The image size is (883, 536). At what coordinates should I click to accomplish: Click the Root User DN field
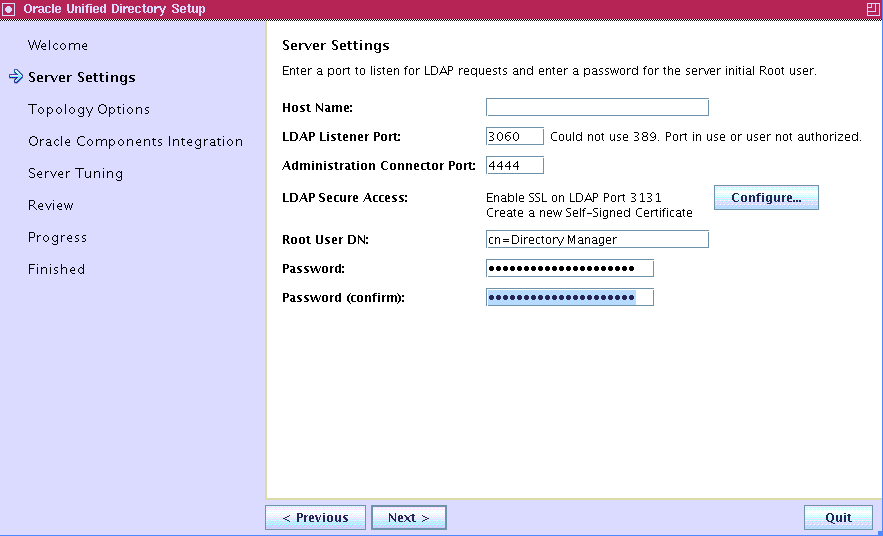[597, 239]
